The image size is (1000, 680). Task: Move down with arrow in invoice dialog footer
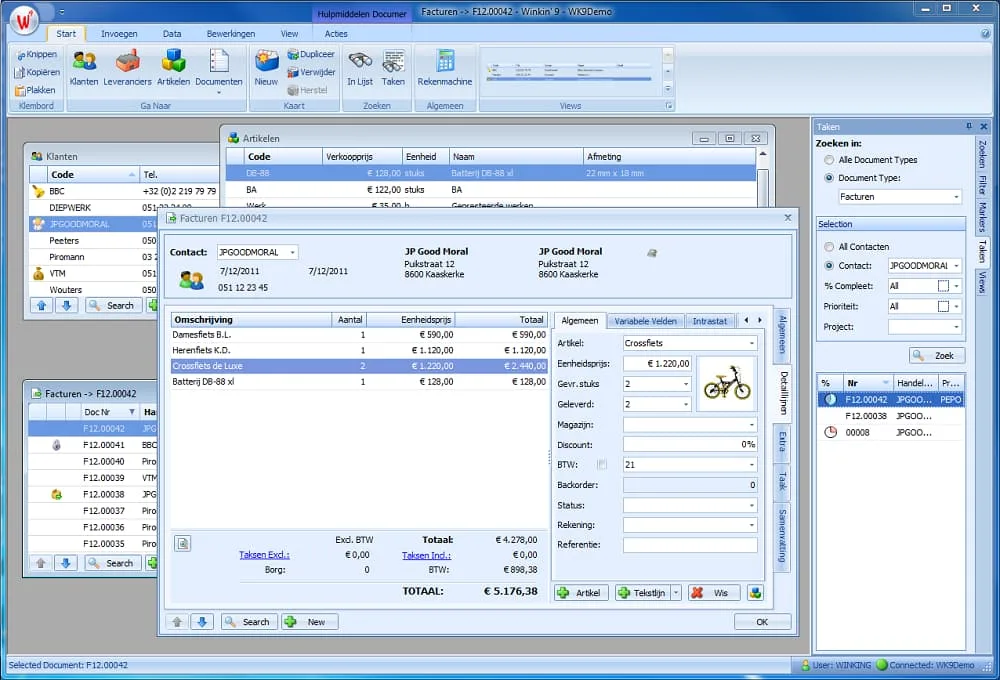tap(202, 622)
